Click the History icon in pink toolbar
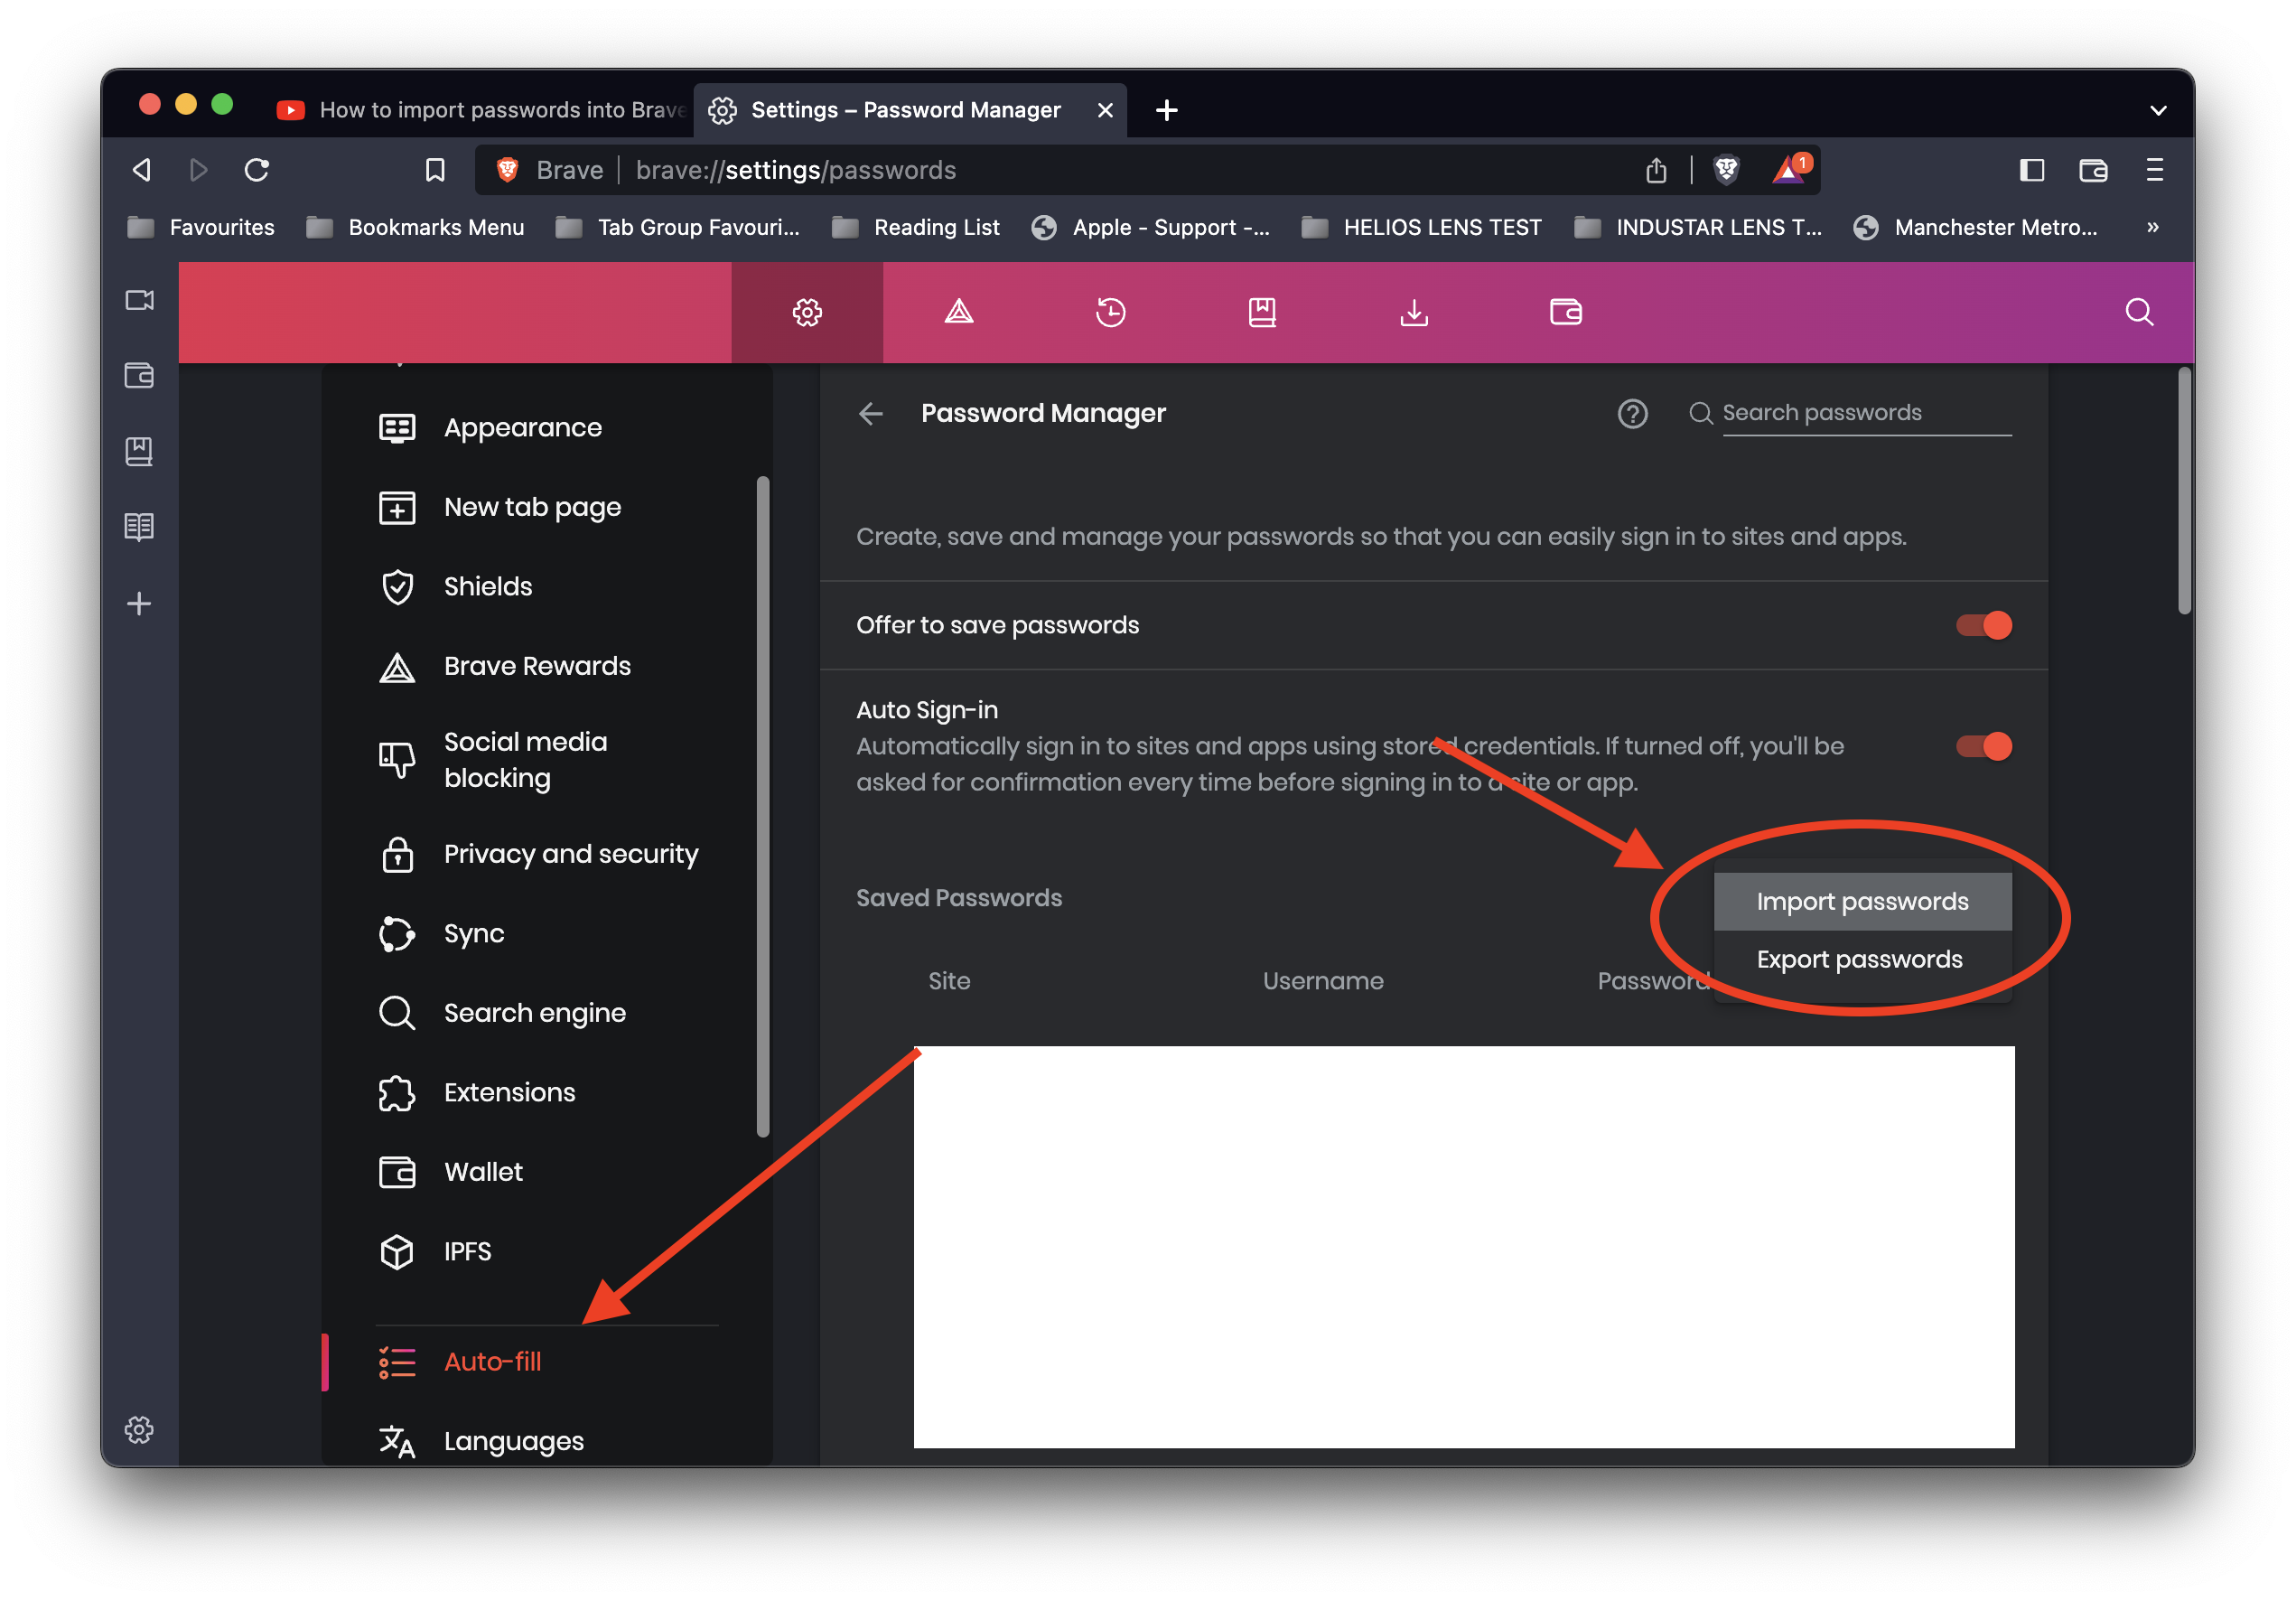 (x=1110, y=312)
